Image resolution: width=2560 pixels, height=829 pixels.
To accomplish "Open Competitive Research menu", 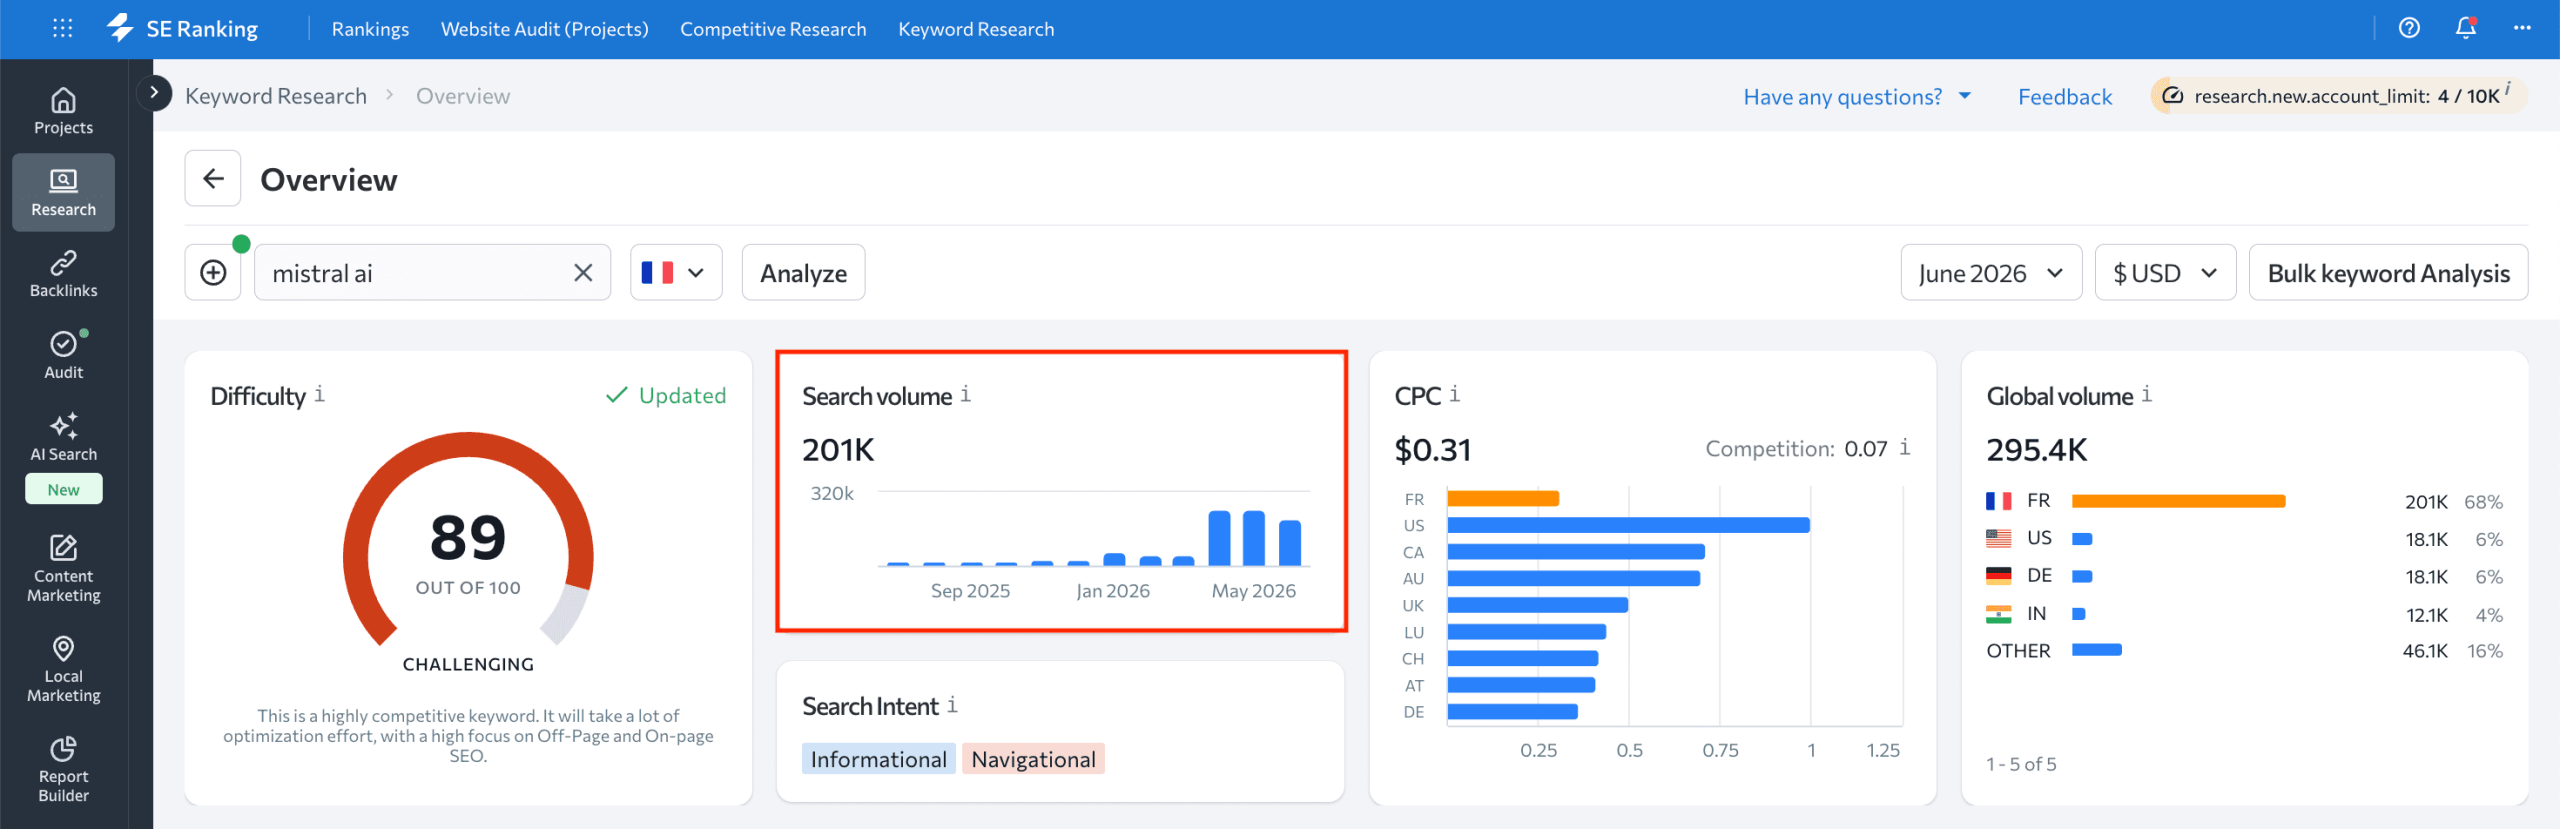I will (773, 29).
